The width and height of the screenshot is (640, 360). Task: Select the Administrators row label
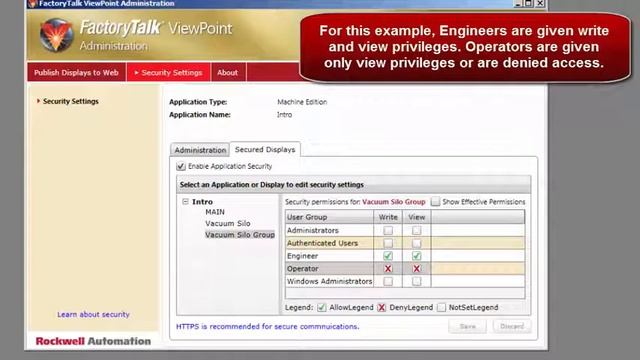click(313, 231)
